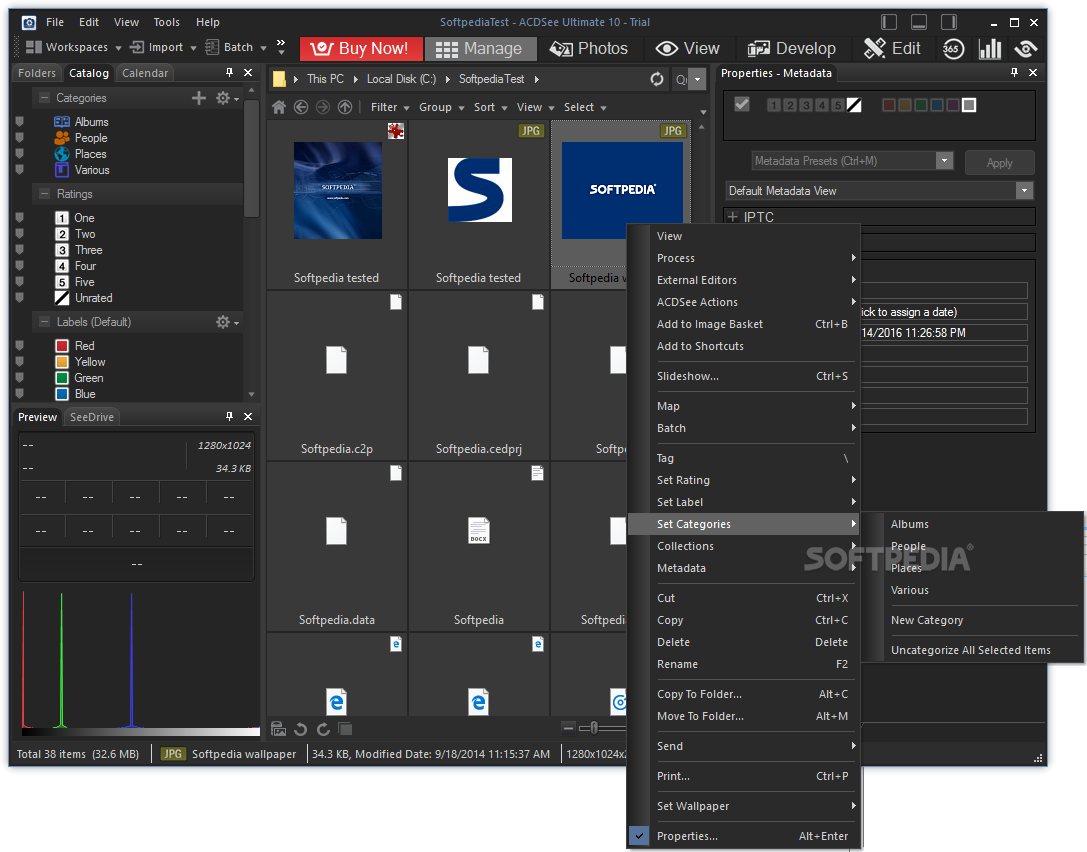Screen dimensions: 1087x852
Task: Switch to the Folders tab
Action: click(x=37, y=73)
